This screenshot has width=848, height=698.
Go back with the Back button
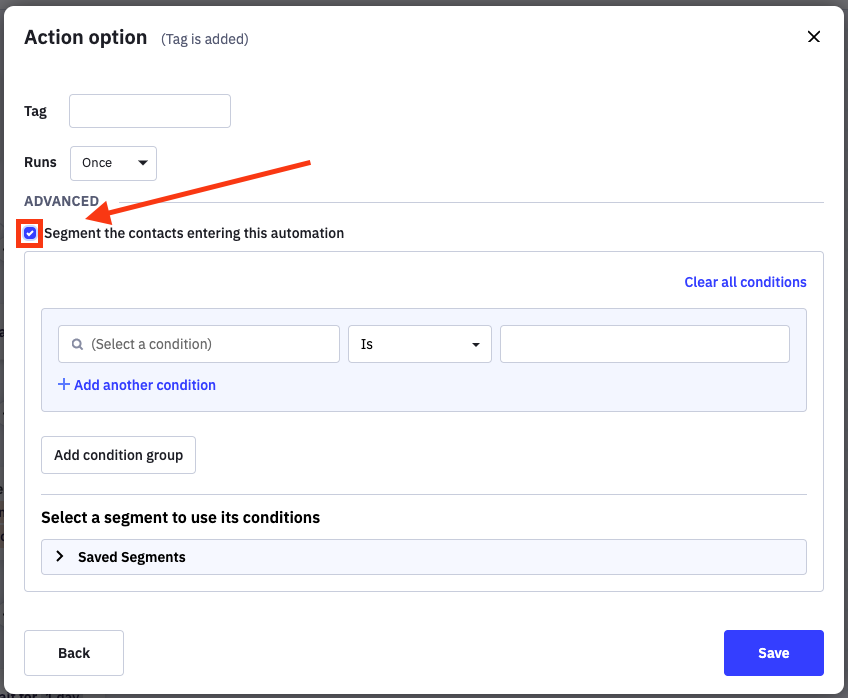click(74, 653)
